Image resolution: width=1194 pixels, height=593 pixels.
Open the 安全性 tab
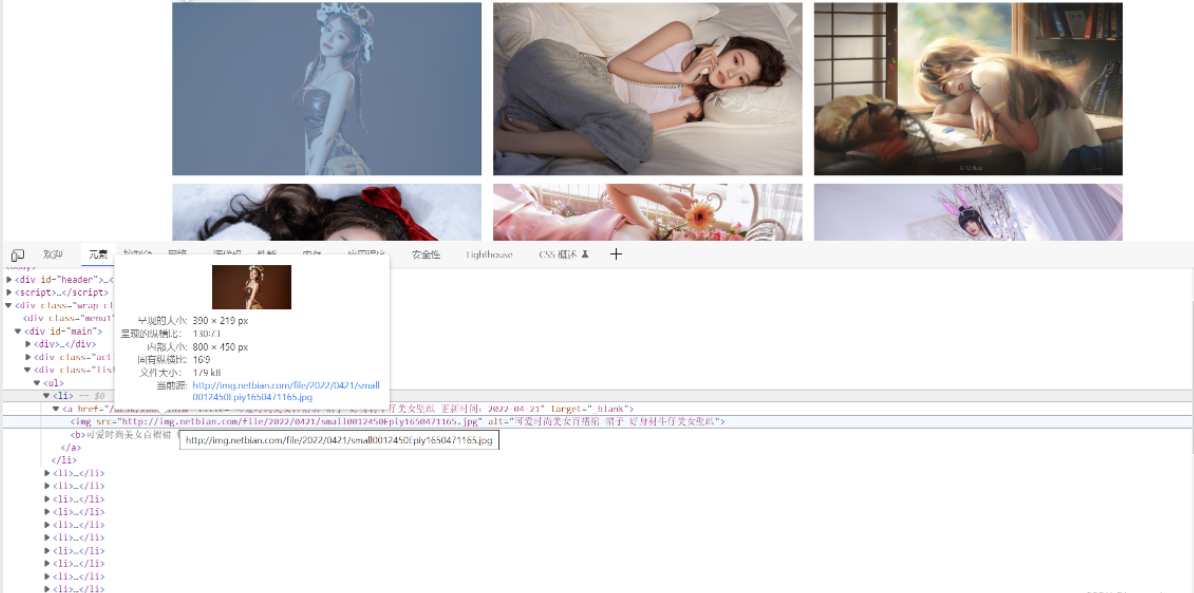coord(426,254)
